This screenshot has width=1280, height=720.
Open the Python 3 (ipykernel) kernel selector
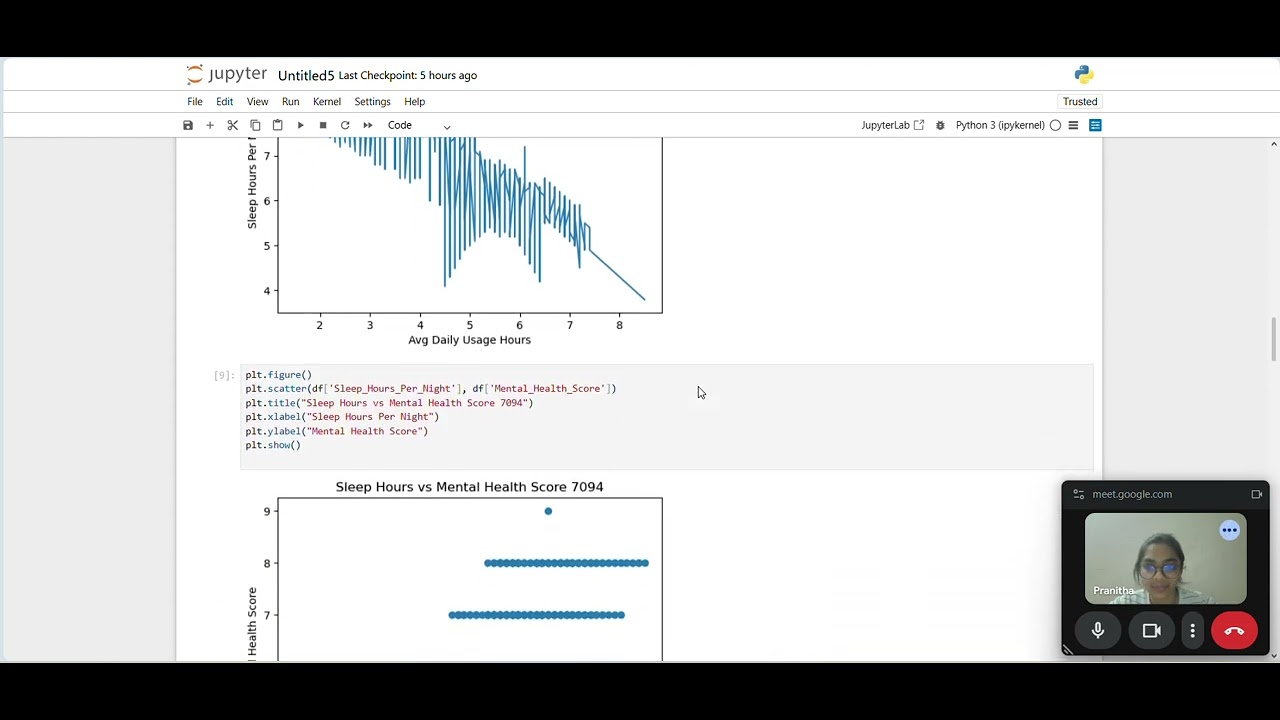[999, 125]
